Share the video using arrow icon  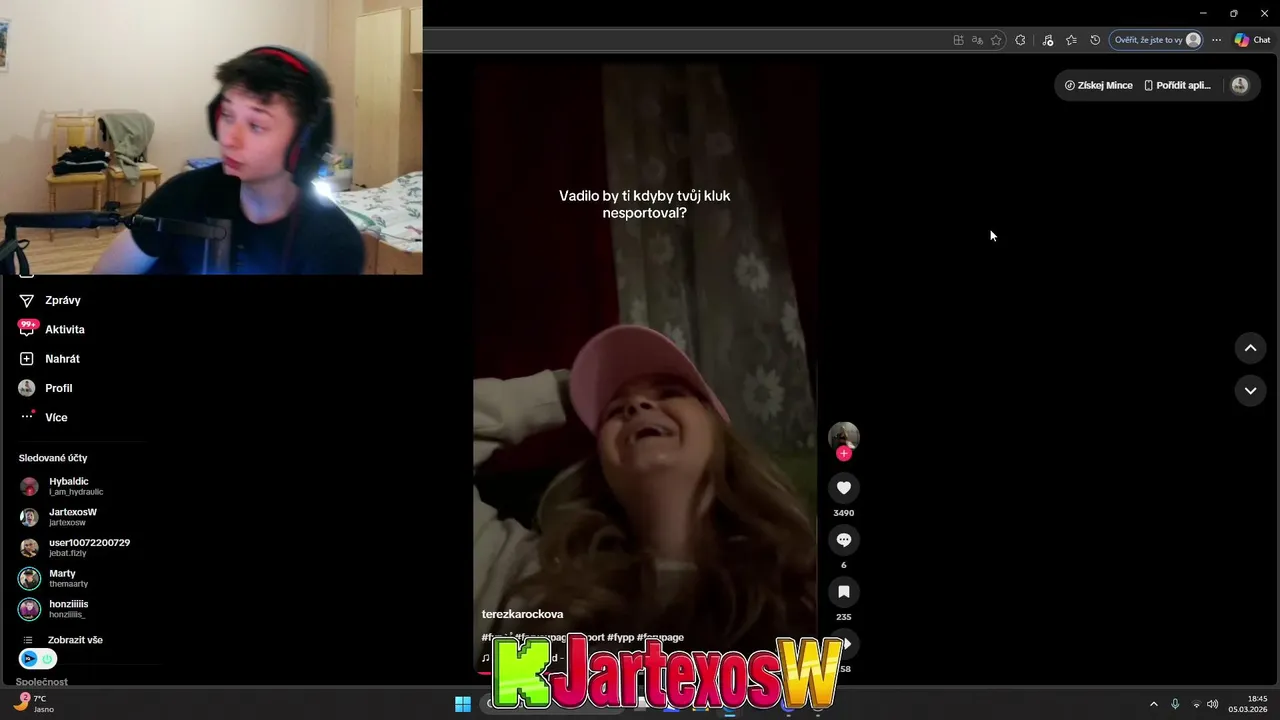845,643
